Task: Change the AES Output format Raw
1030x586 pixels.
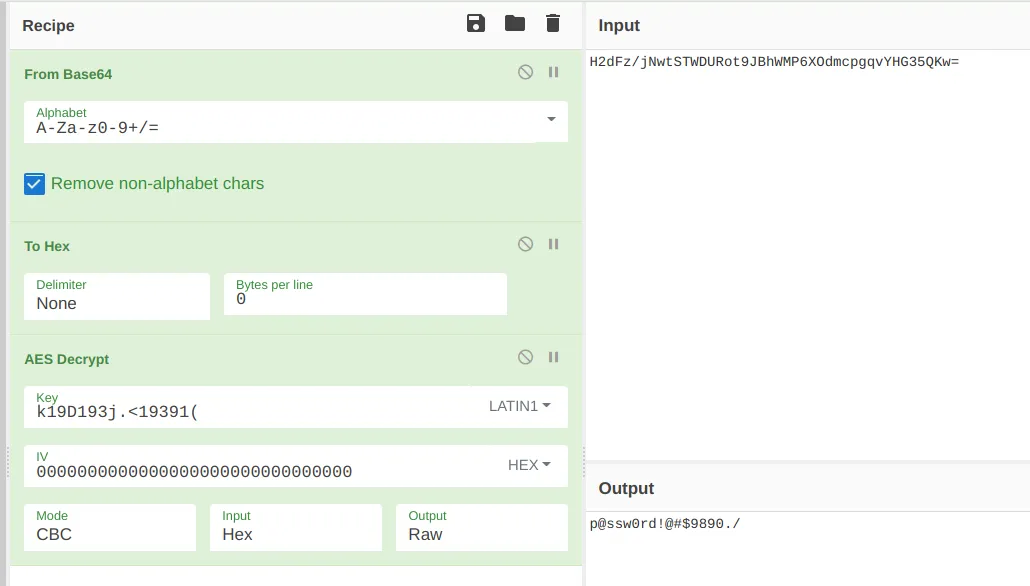Action: (x=481, y=528)
